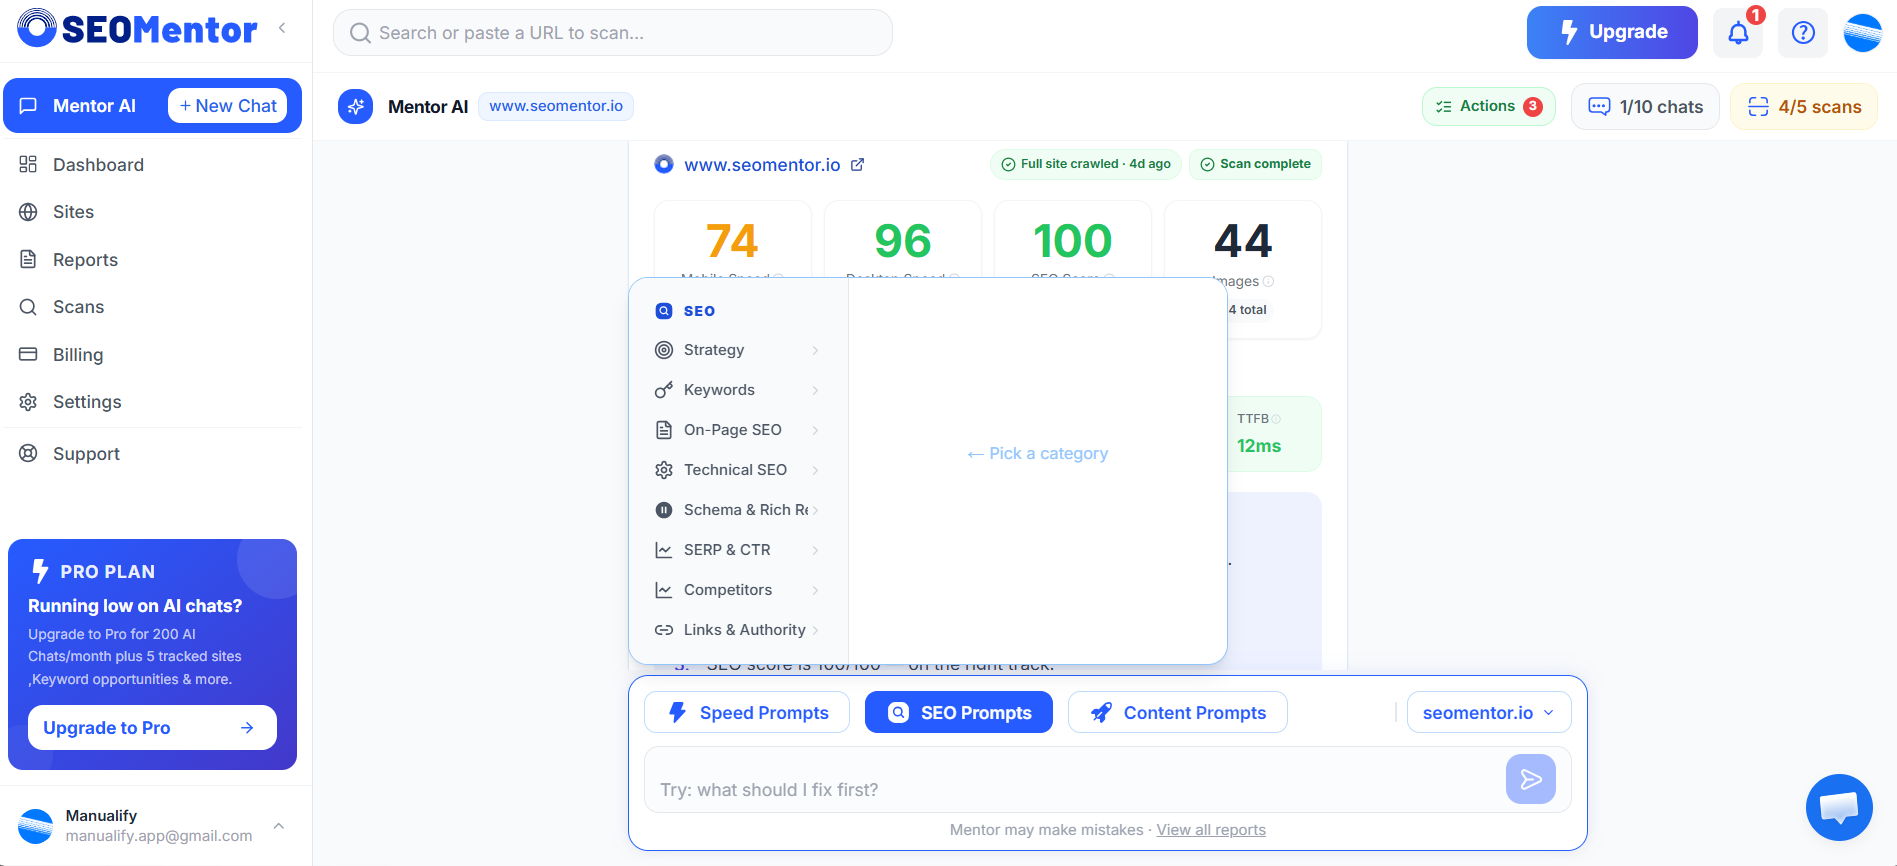The height and width of the screenshot is (866, 1897).
Task: Expand the Strategy category
Action: pyautogui.click(x=738, y=350)
